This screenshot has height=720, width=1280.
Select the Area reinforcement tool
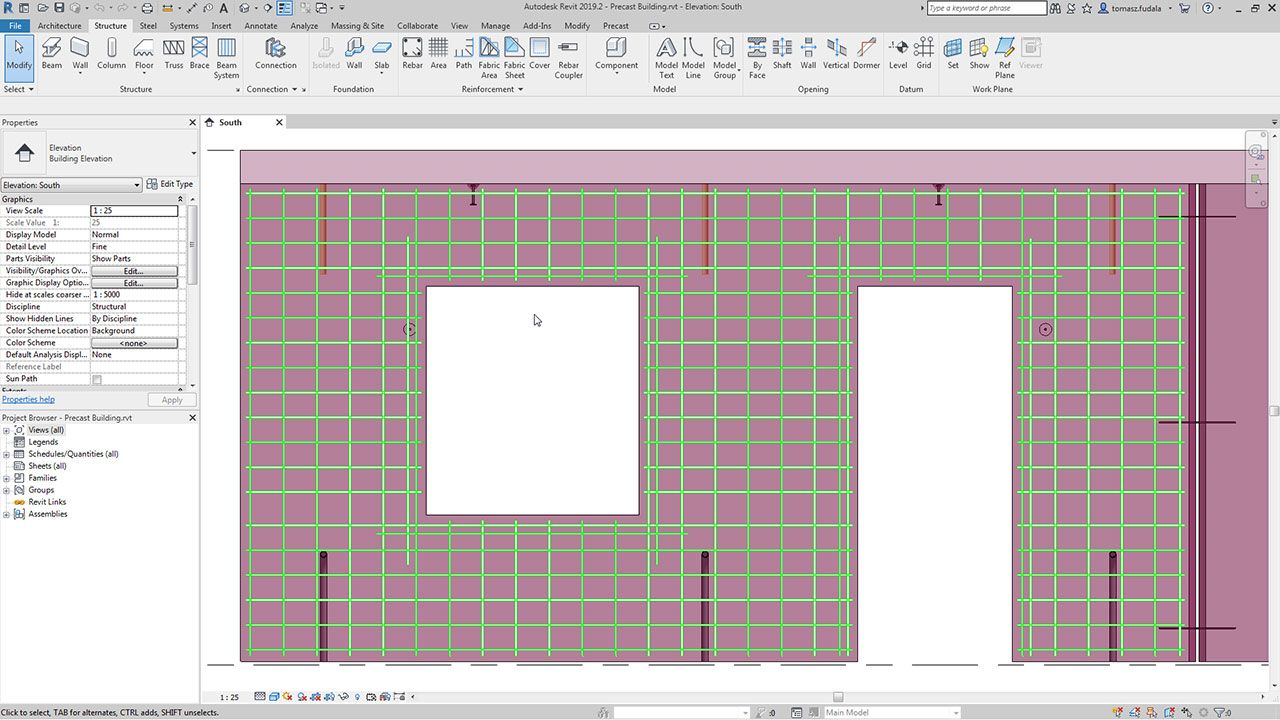coord(438,54)
